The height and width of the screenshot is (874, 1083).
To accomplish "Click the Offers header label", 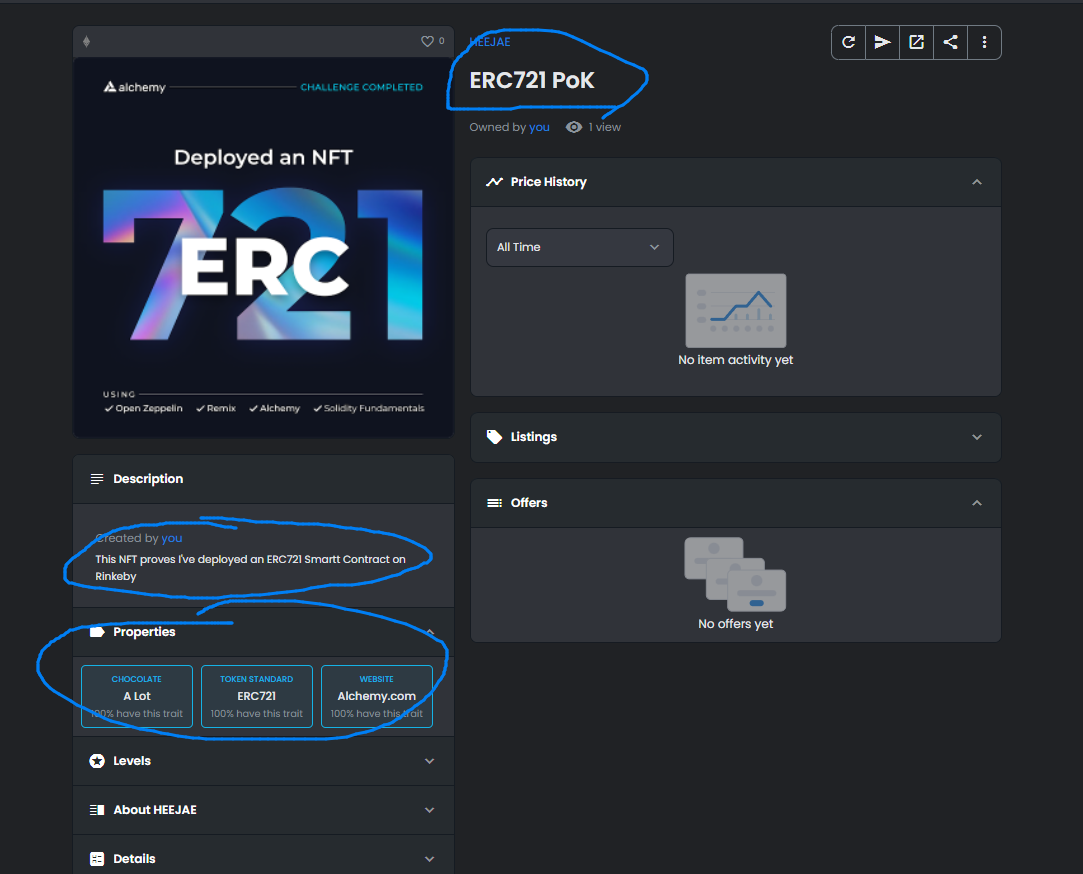I will (529, 503).
